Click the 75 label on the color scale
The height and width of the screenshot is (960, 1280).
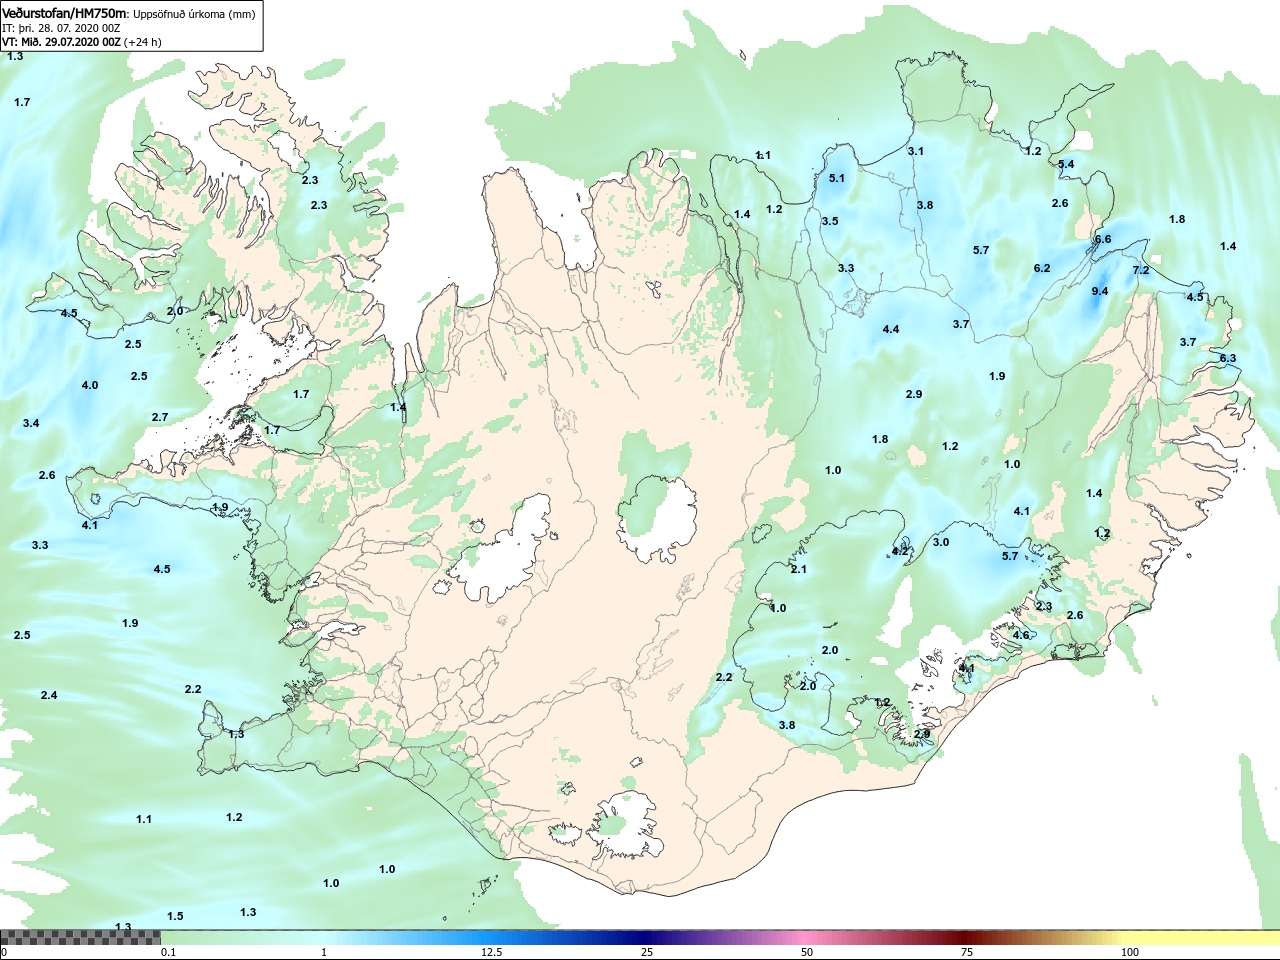pos(967,952)
